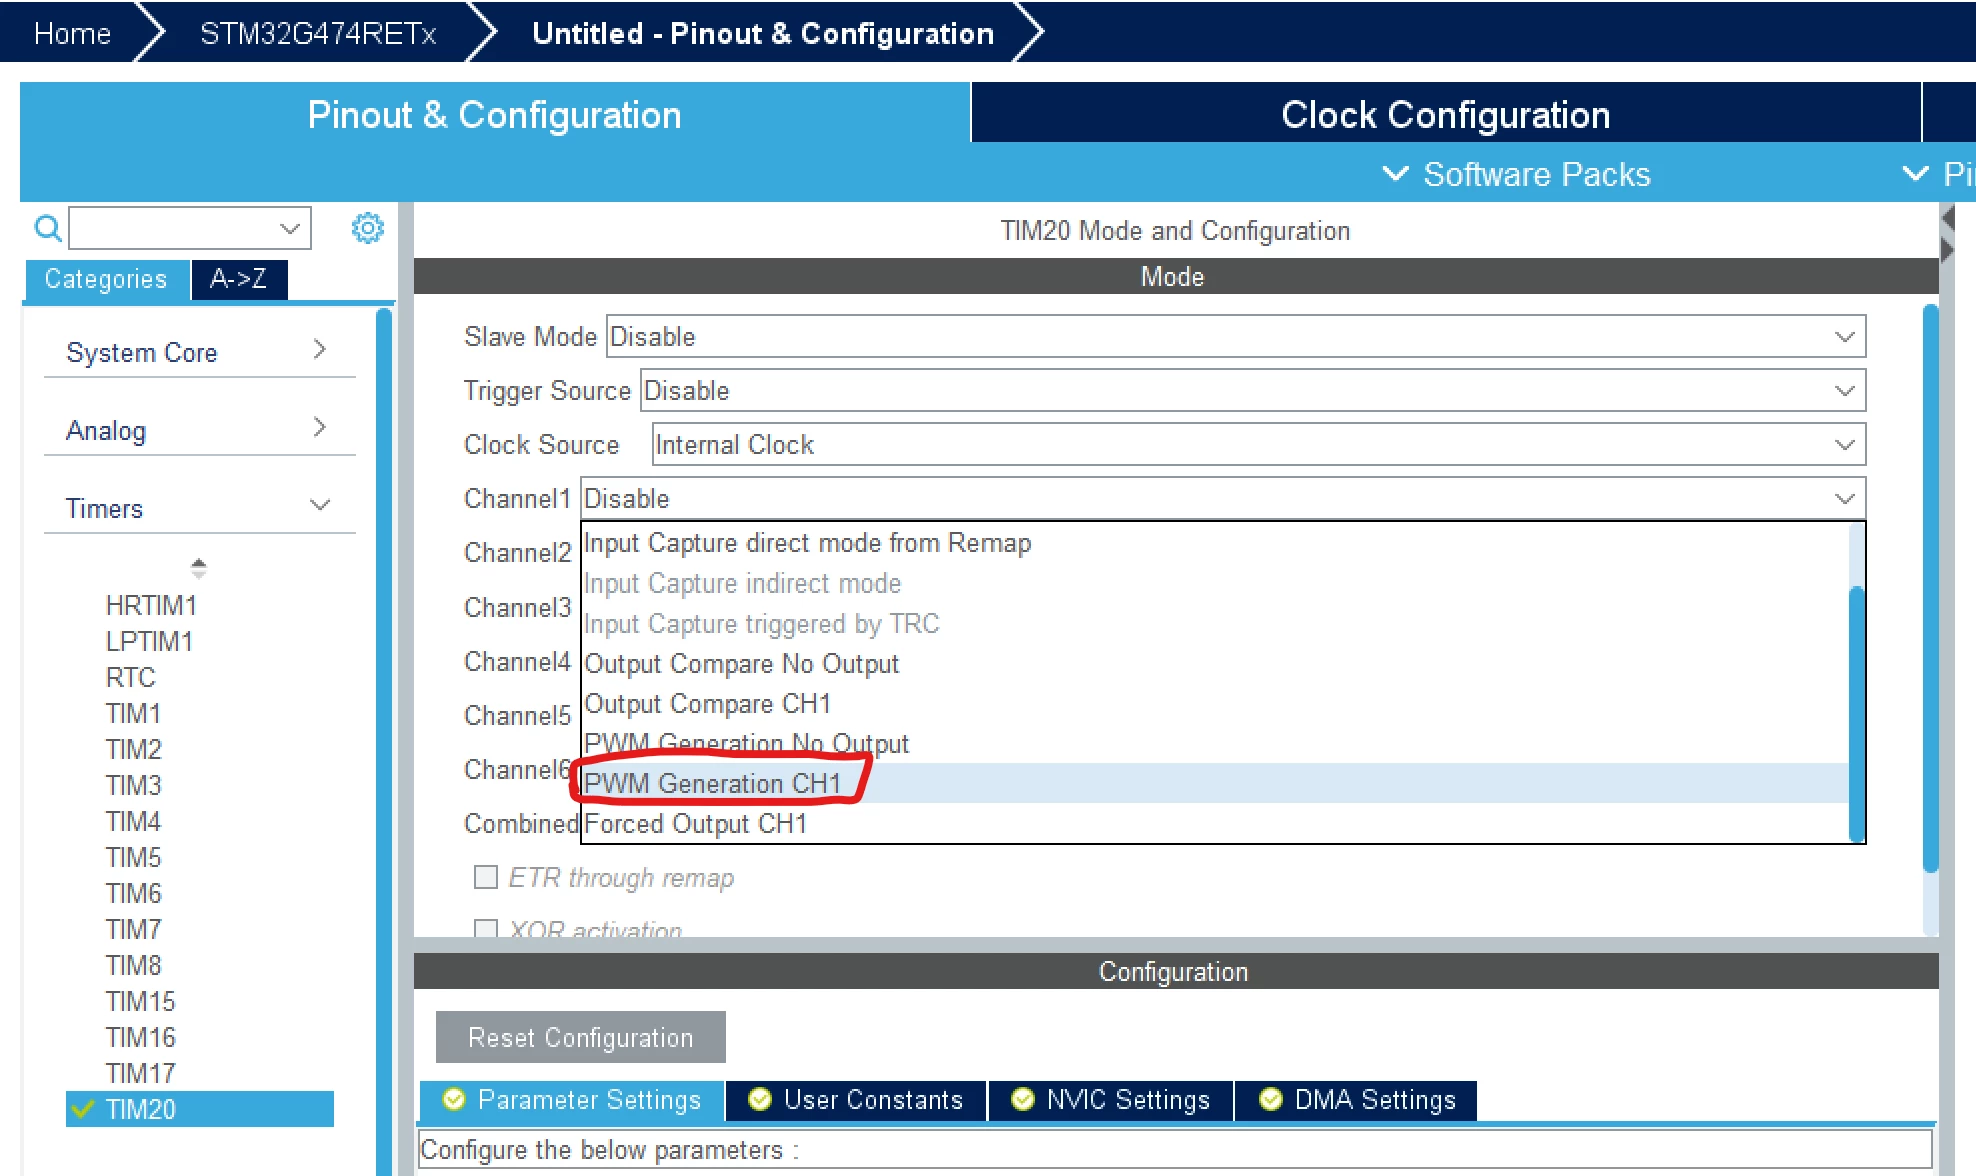Screen dimensions: 1976x1176
Task: Collapse the Channel1 dropdown
Action: click(x=1223, y=499)
